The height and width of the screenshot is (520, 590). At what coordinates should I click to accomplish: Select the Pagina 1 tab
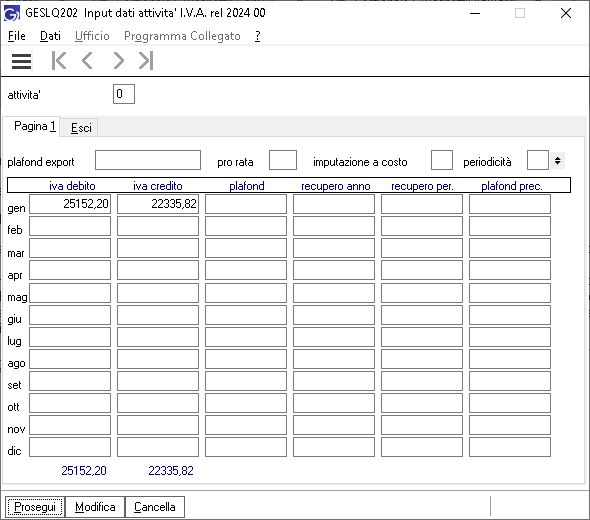[x=35, y=126]
